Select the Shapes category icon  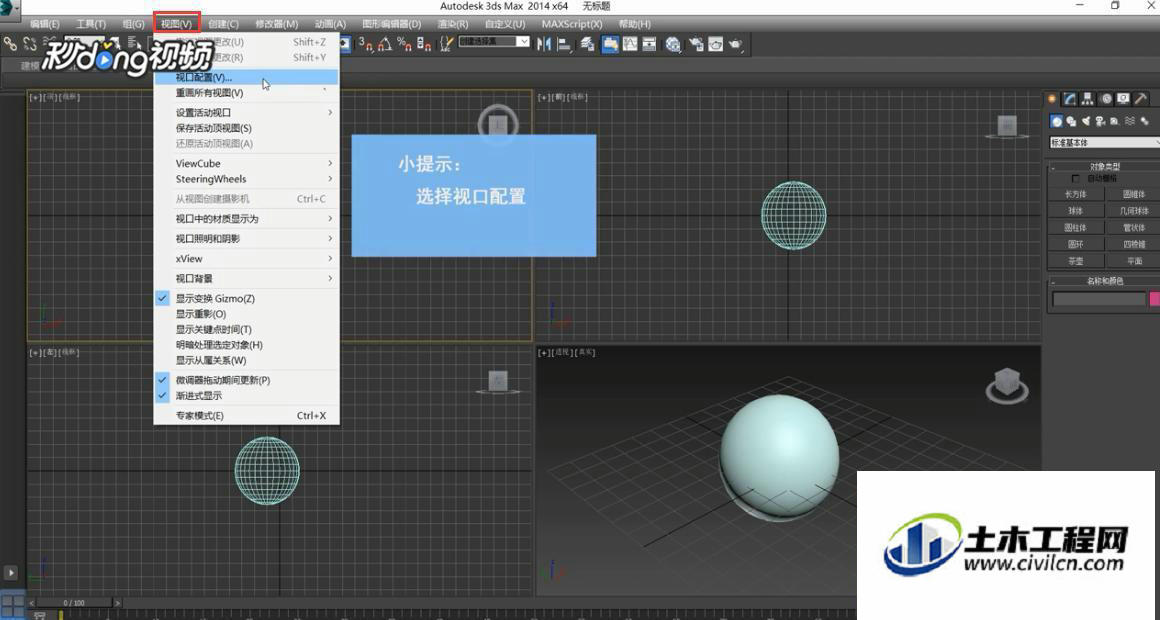tap(1070, 121)
